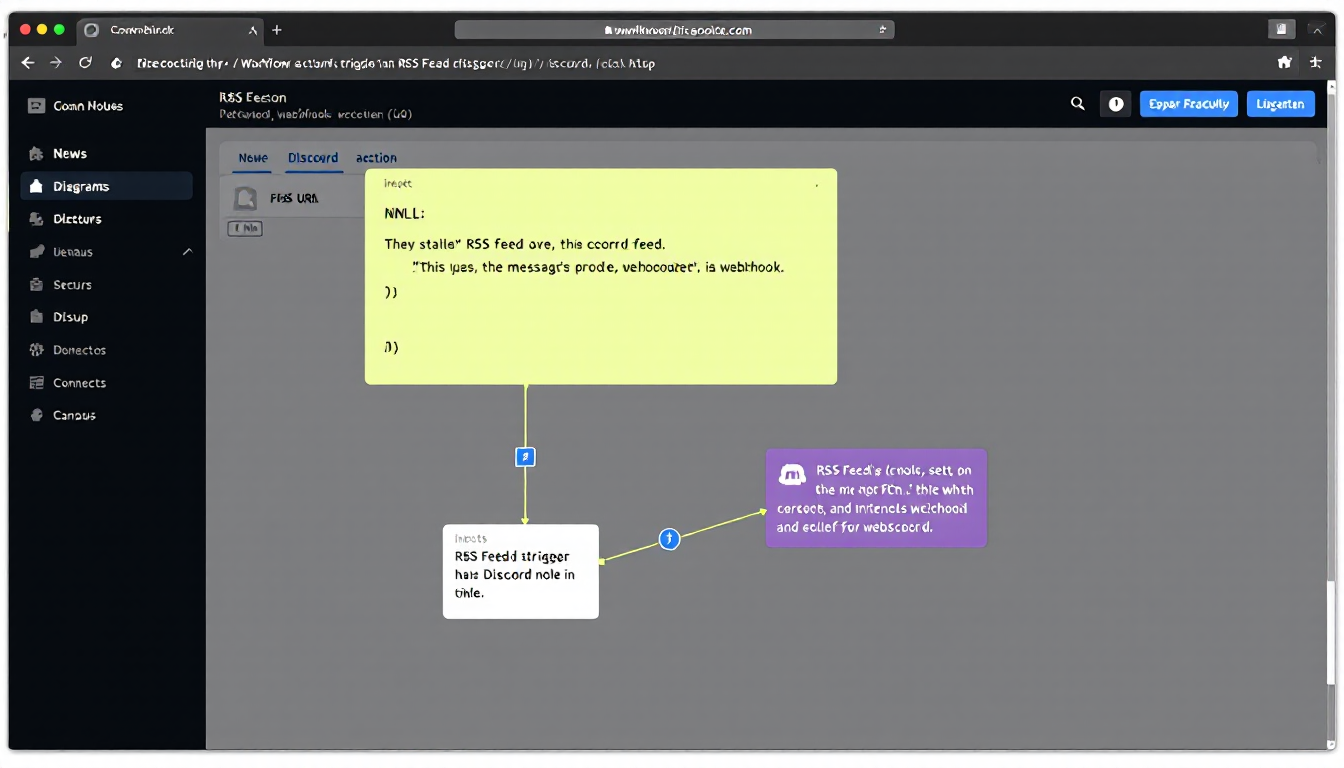Click the blue button right of Epper Fraculty
Screen dimensions: 1344x768
pyautogui.click(x=1280, y=104)
